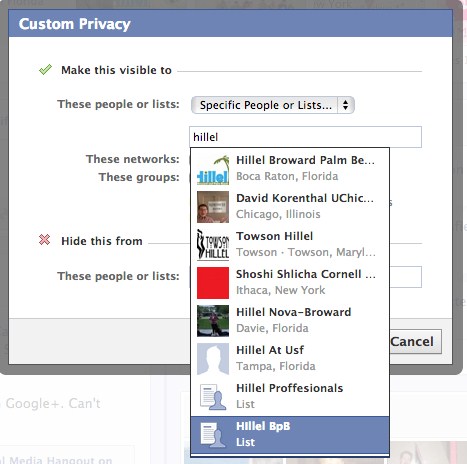
Task: Click the default silhouette for Hillel At Usf
Action: click(x=213, y=359)
